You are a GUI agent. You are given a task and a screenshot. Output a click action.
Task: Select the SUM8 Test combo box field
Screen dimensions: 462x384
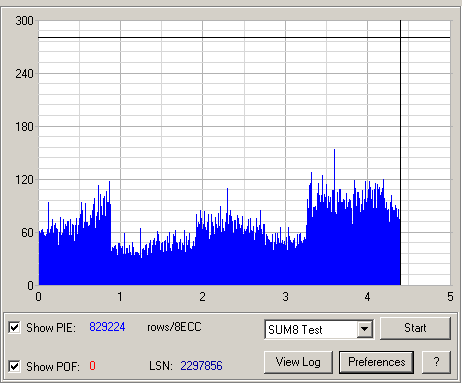click(x=319, y=329)
